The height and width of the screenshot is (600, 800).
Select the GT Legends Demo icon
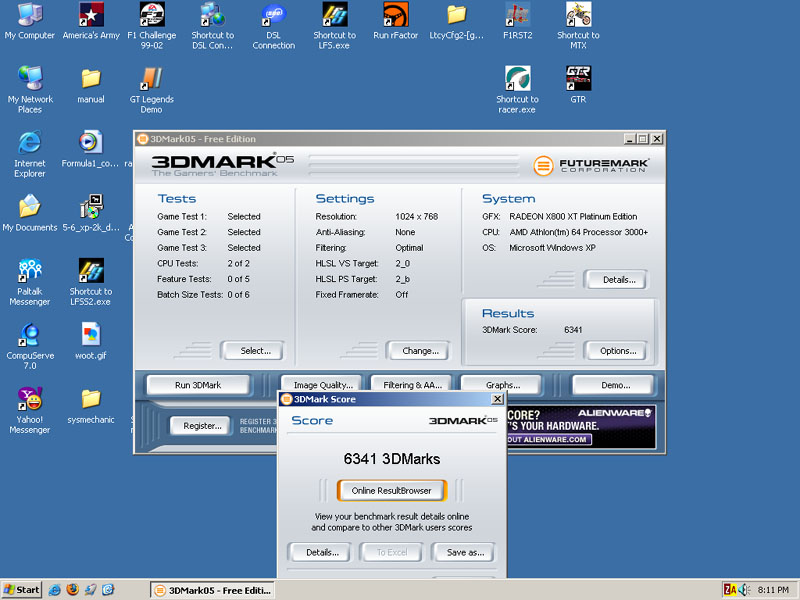[152, 89]
